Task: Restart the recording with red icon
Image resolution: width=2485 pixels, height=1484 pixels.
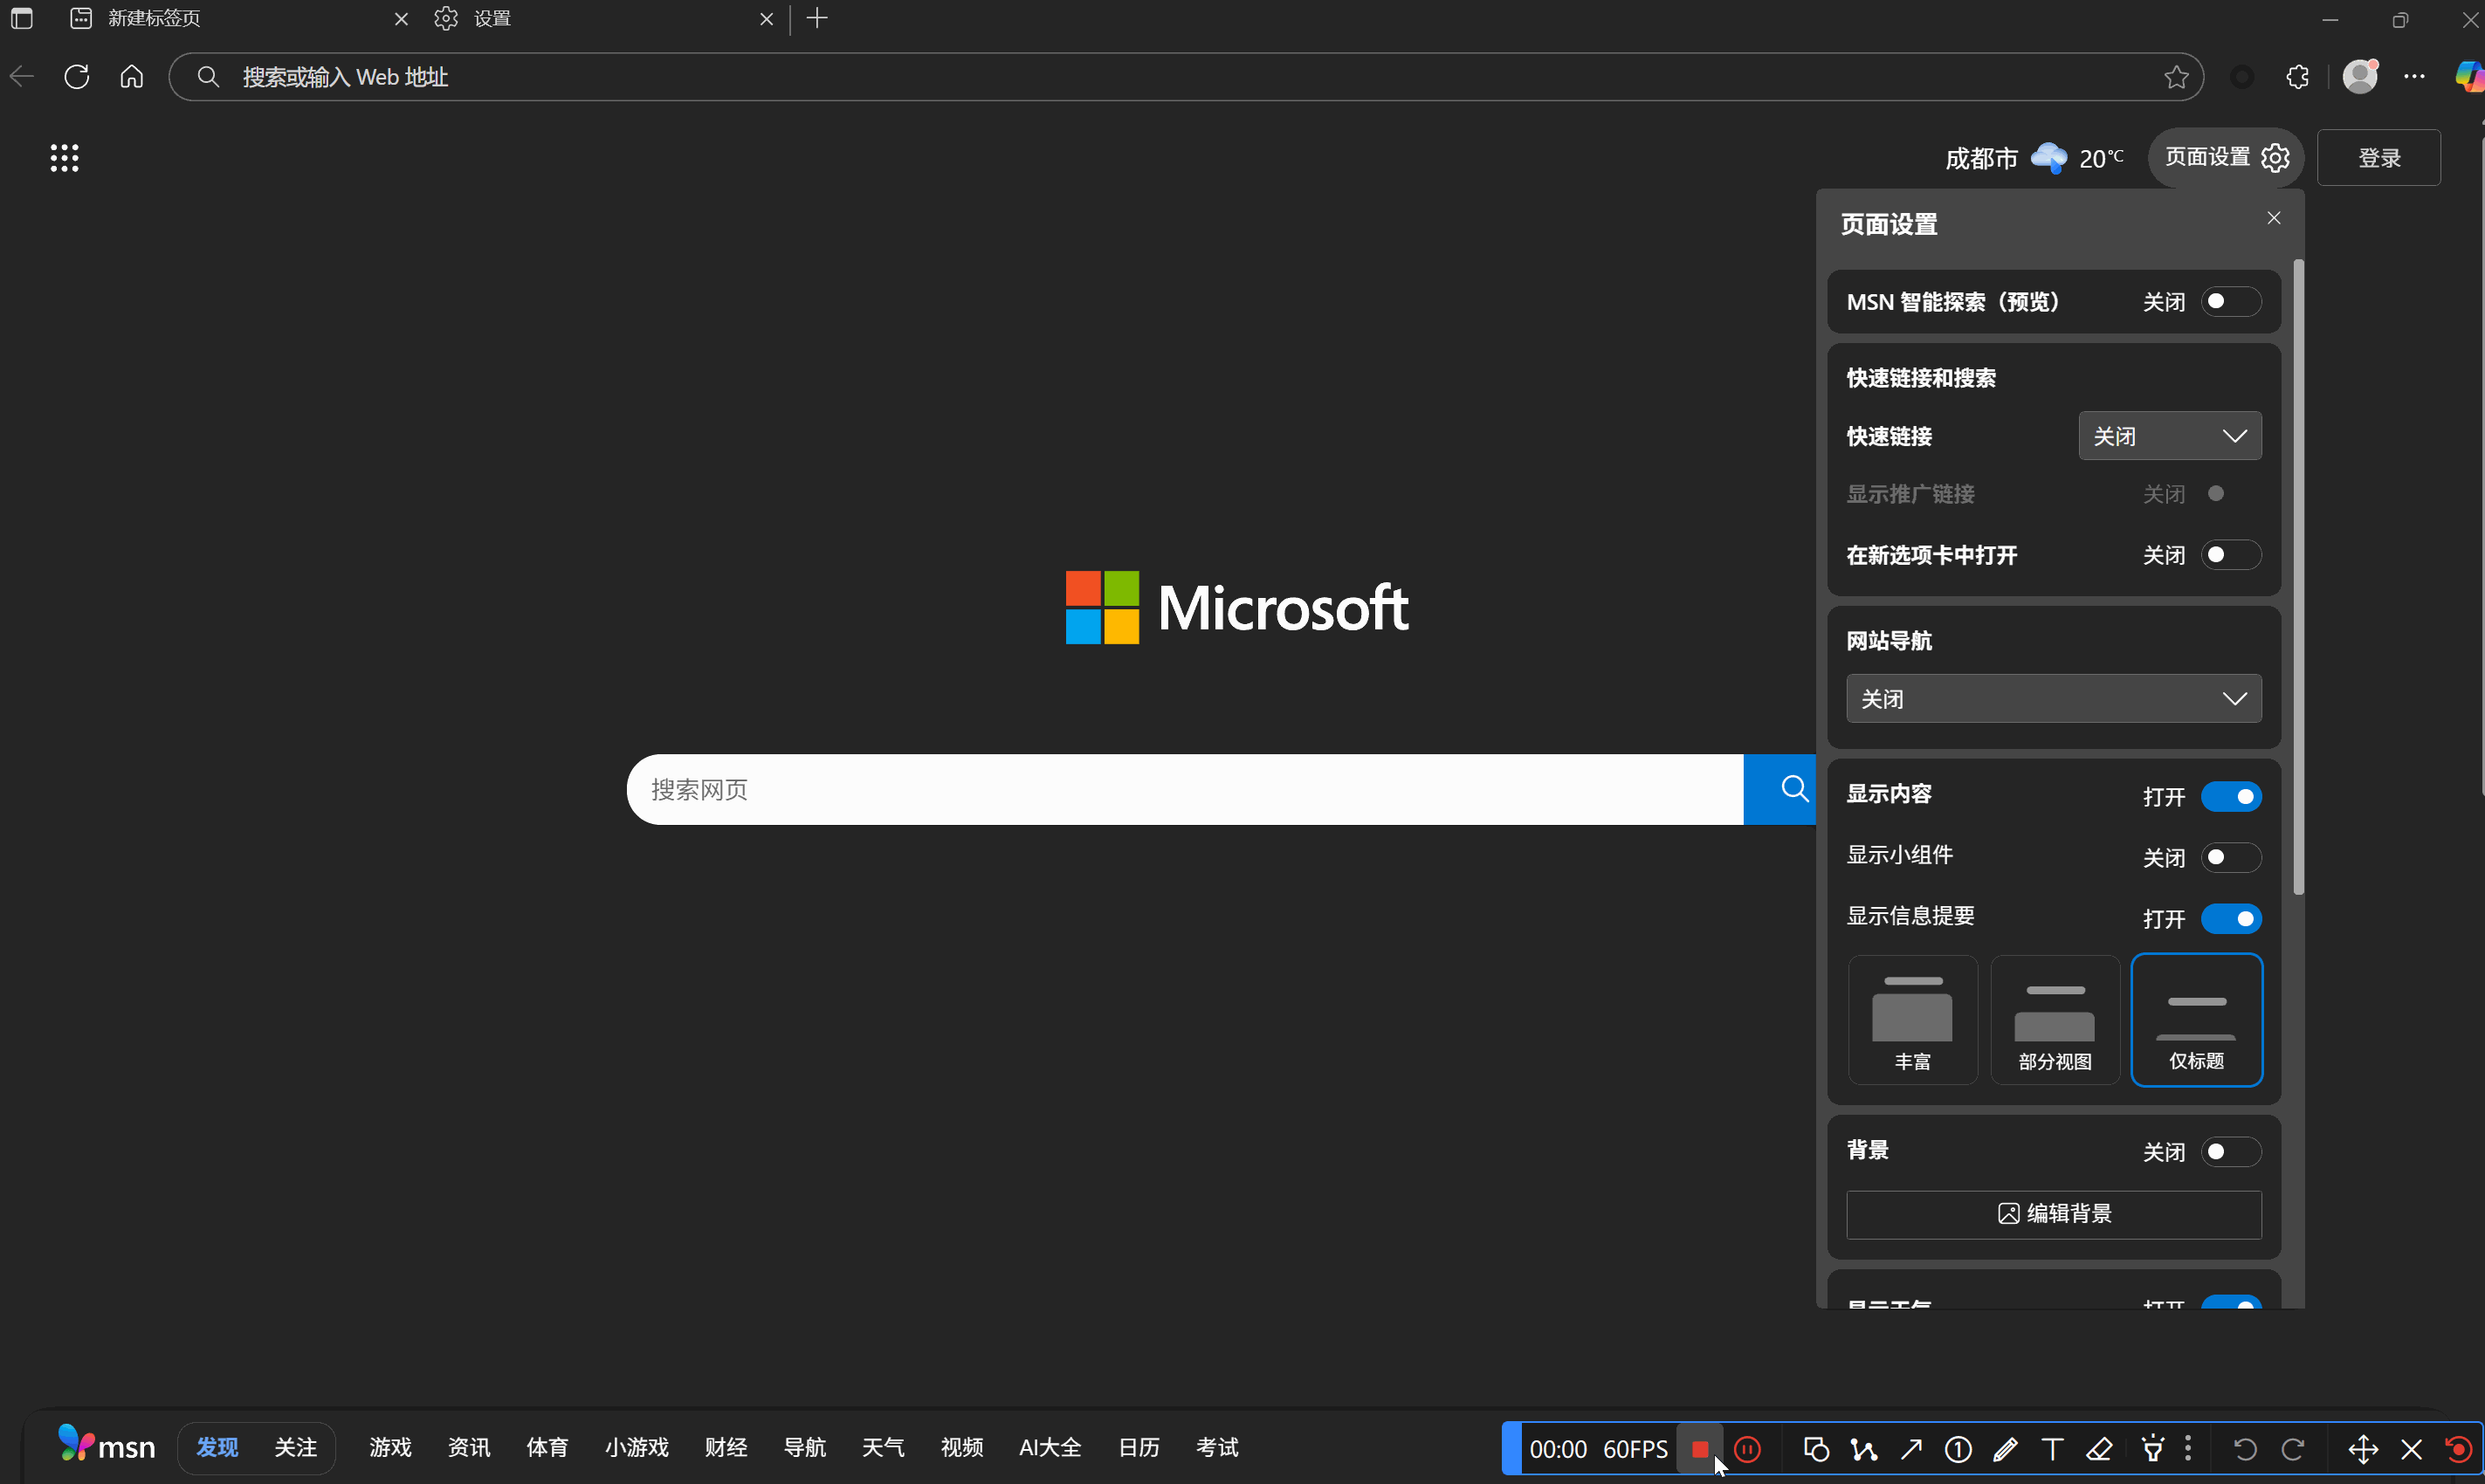Action: coord(2458,1449)
